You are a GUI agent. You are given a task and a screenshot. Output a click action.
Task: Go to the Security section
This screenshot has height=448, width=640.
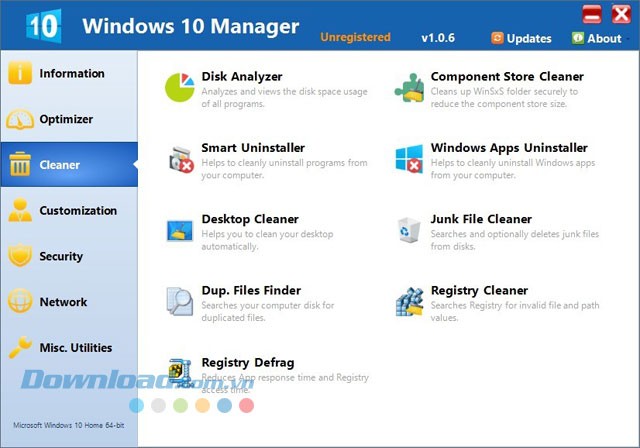tap(60, 257)
